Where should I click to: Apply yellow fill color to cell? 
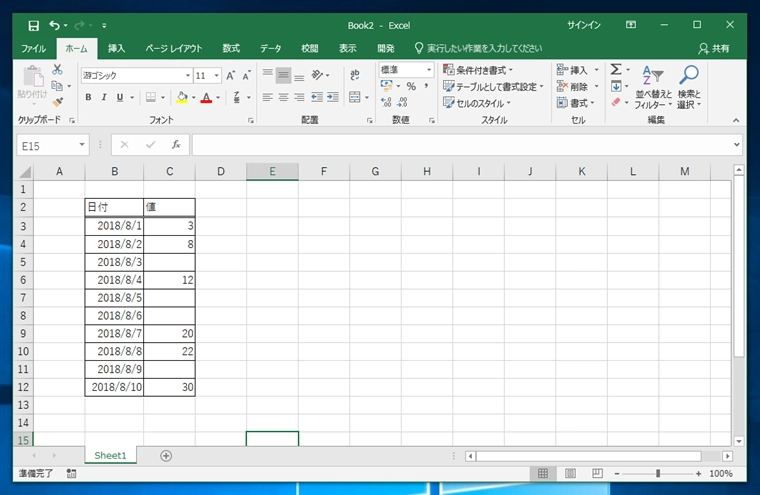coord(182,97)
